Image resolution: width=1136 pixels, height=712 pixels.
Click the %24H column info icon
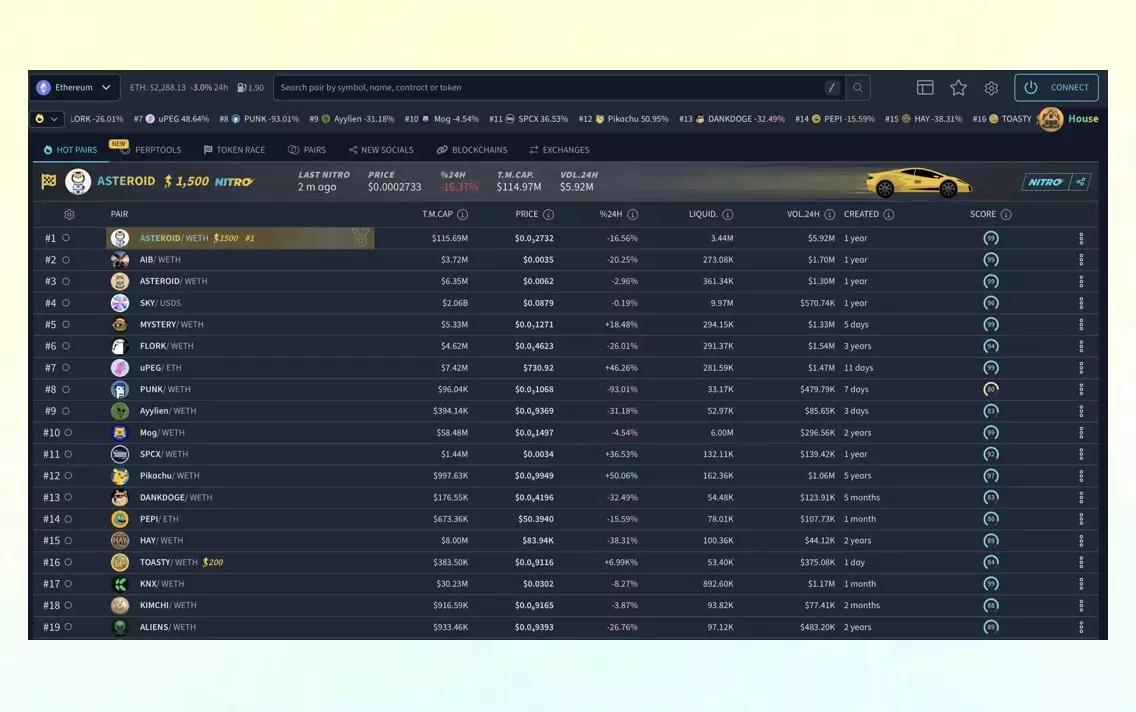pyautogui.click(x=632, y=214)
